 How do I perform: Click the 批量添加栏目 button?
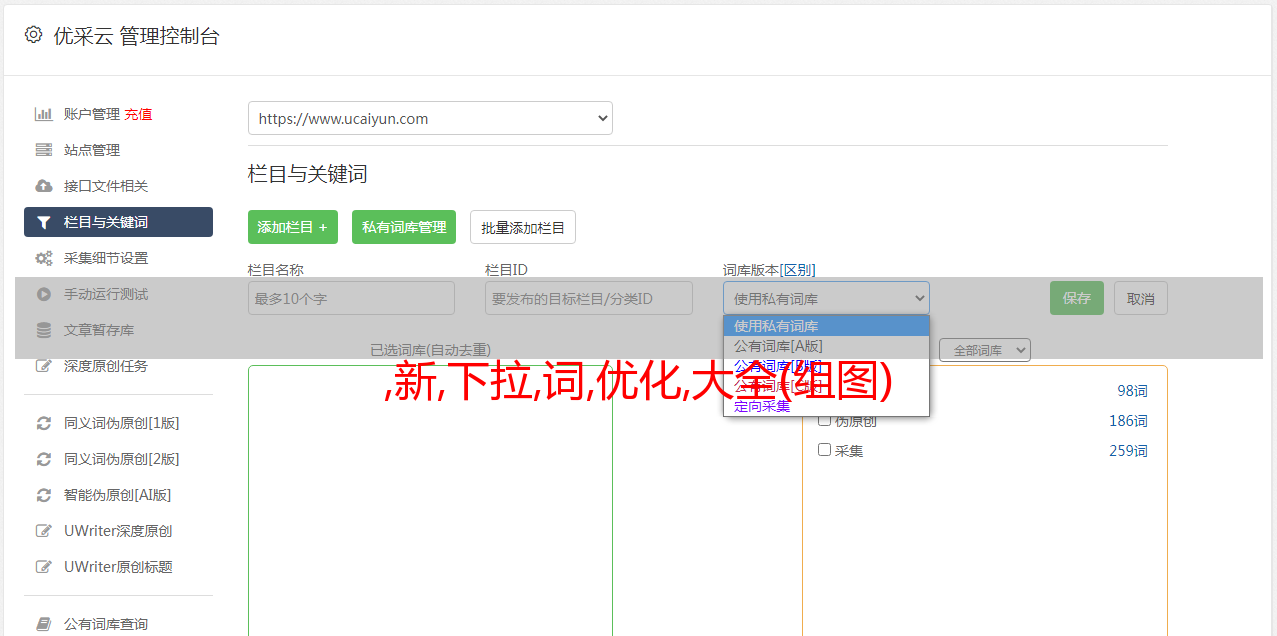pos(523,227)
